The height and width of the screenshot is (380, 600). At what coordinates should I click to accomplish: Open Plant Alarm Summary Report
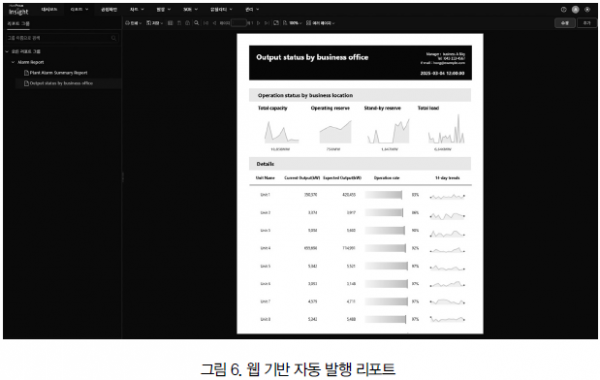pos(58,73)
